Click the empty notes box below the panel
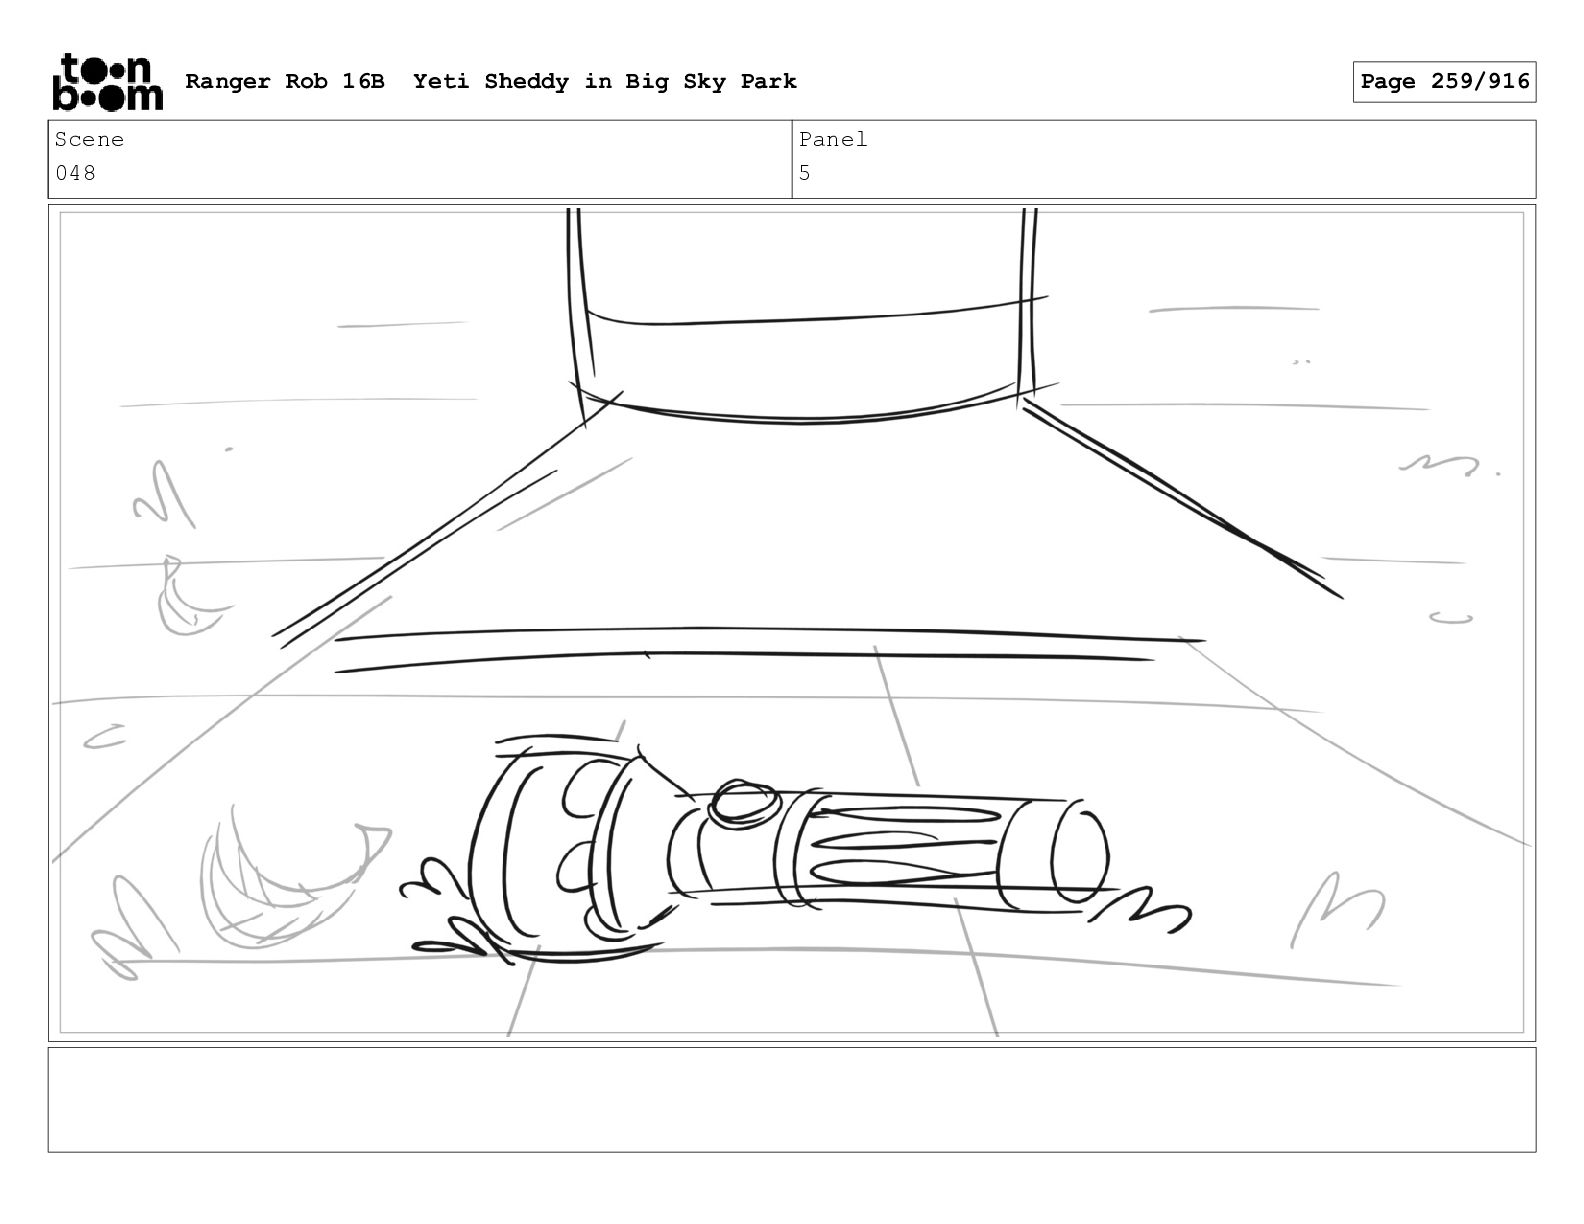Screen dimensions: 1584x1224 [792, 1099]
